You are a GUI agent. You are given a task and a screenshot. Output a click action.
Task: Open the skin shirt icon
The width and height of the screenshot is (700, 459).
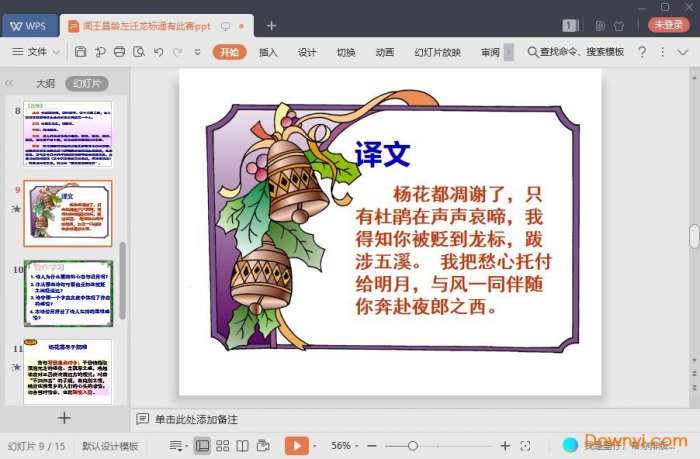click(619, 26)
